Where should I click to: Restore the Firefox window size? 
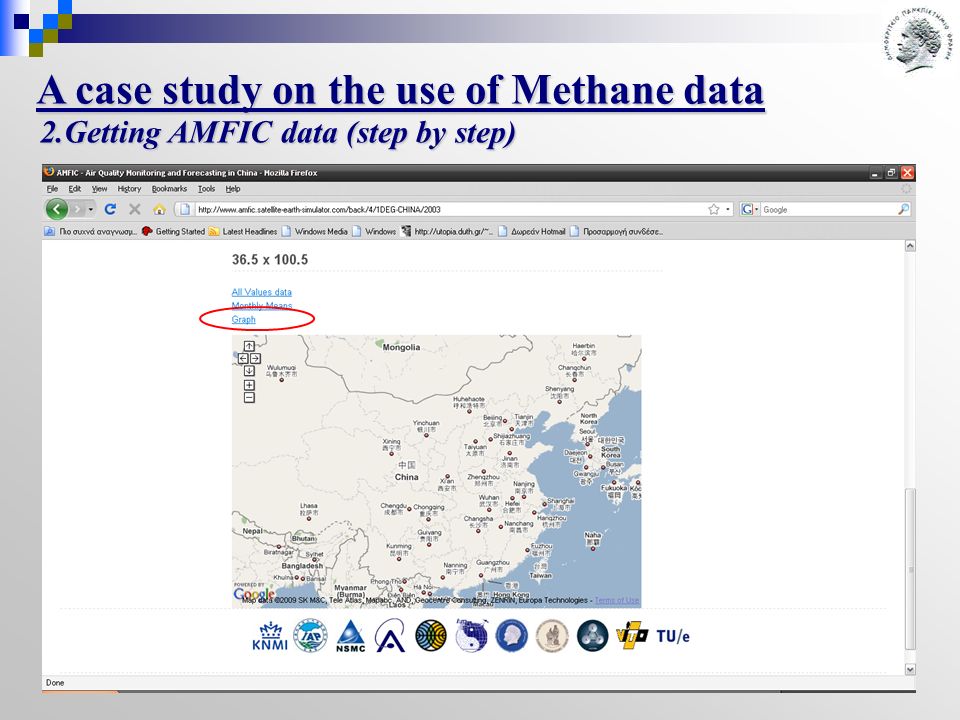[891, 173]
